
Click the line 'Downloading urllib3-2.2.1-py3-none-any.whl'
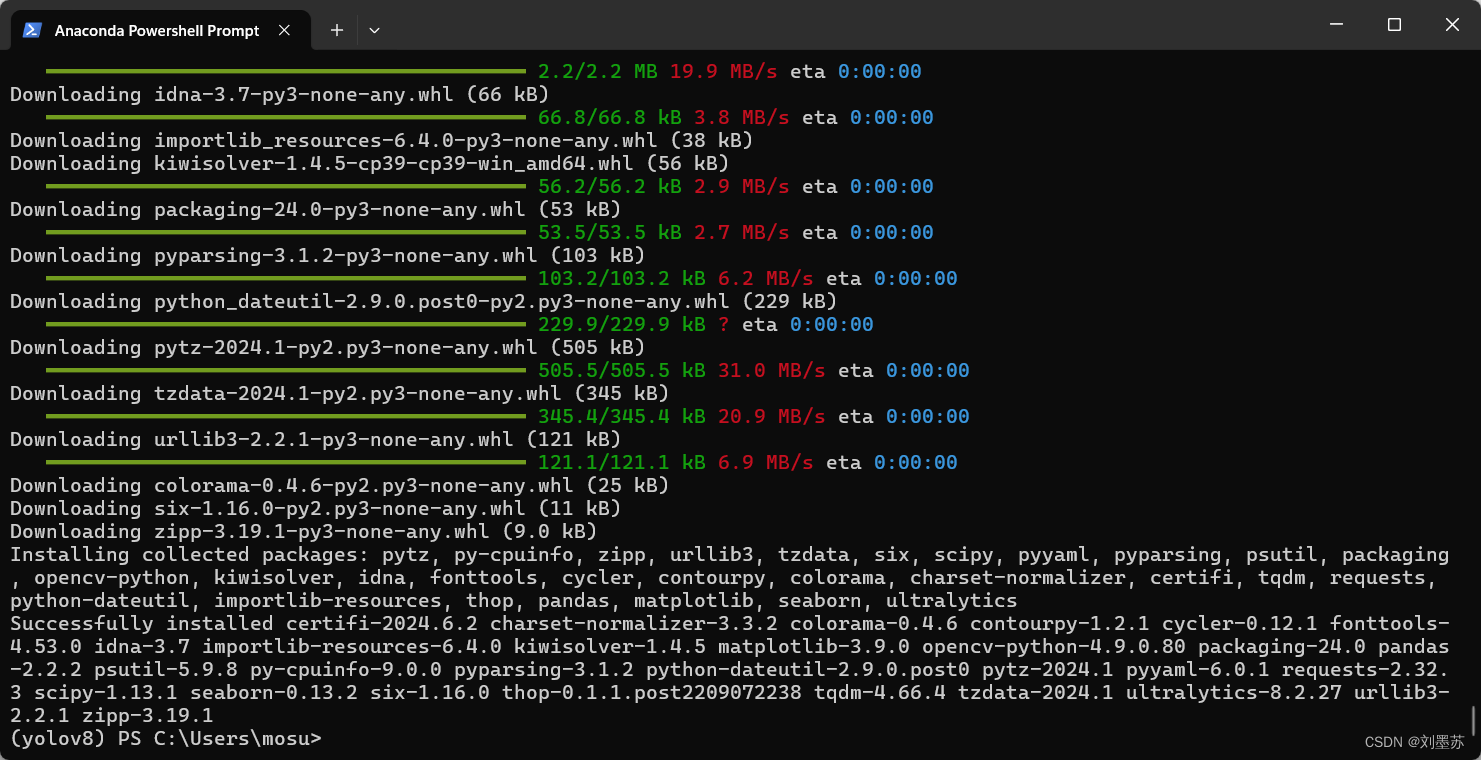[x=316, y=440]
